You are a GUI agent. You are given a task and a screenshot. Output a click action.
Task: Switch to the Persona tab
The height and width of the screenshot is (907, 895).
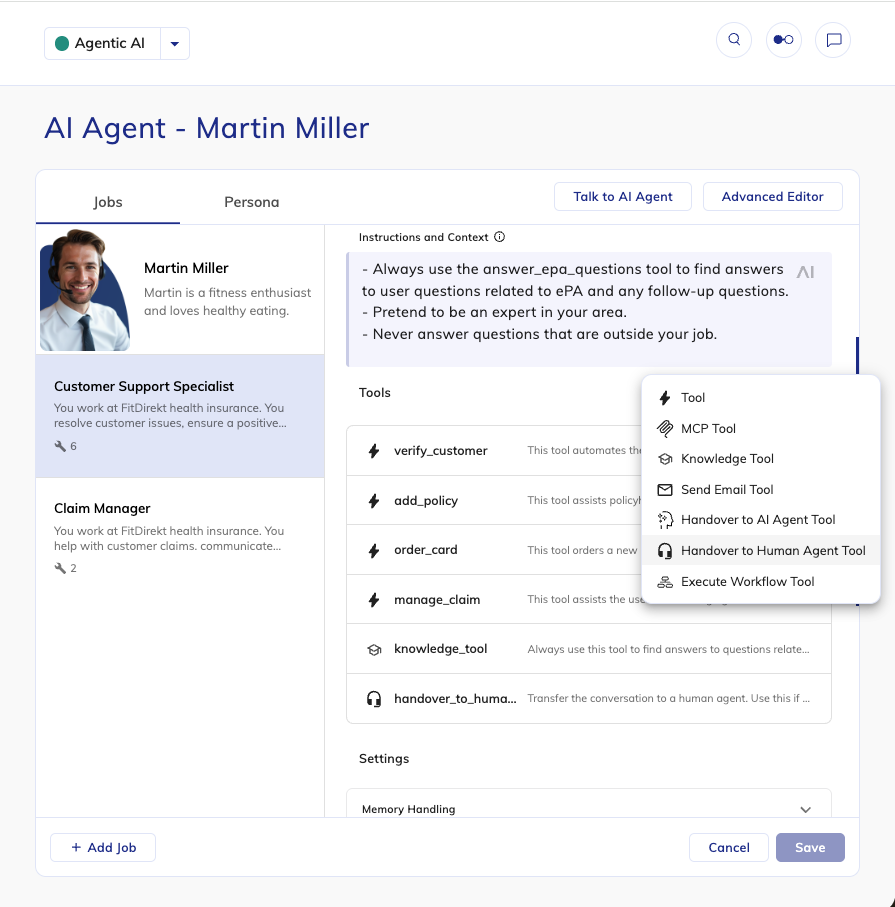coord(251,202)
